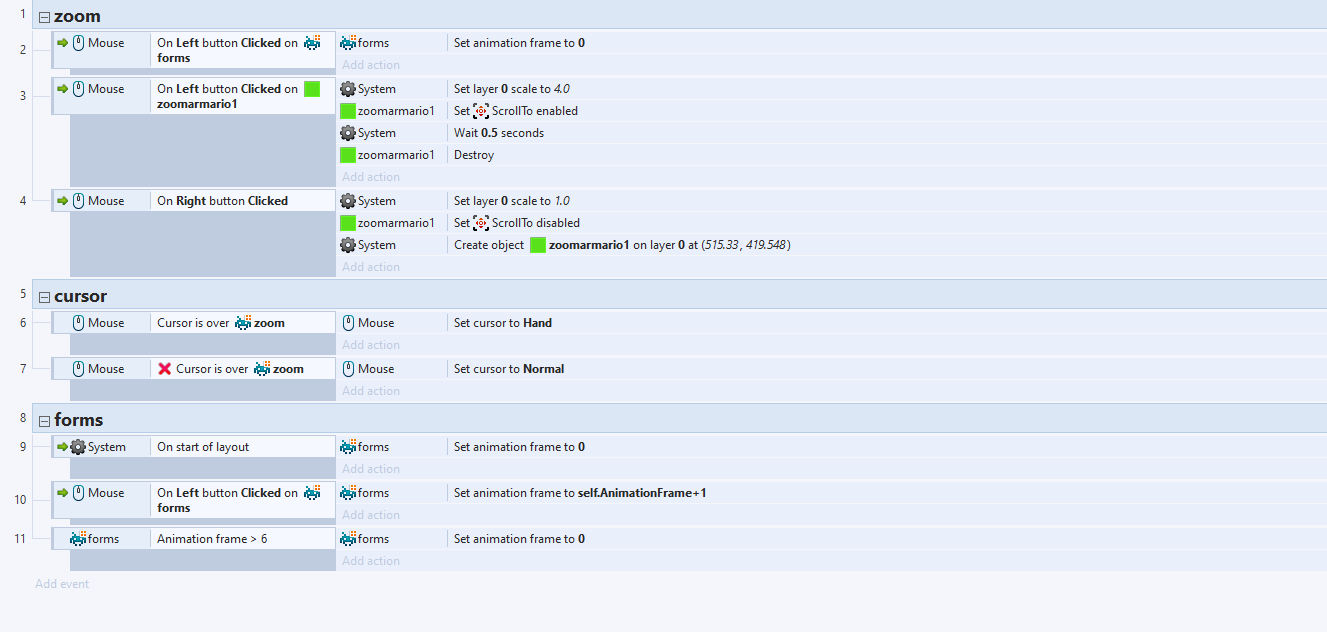
Task: Click System gear icon beside 'Wait 0.5 seconds'
Action: [x=348, y=133]
